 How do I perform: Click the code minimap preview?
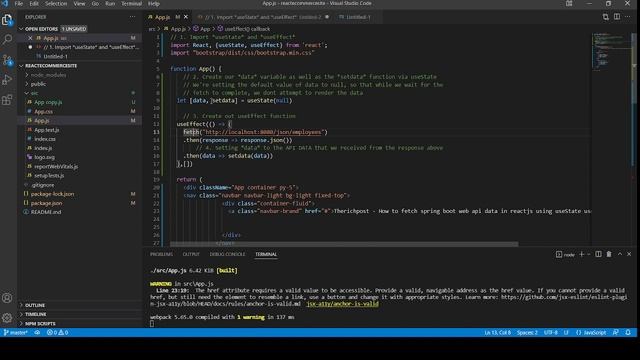point(610,52)
